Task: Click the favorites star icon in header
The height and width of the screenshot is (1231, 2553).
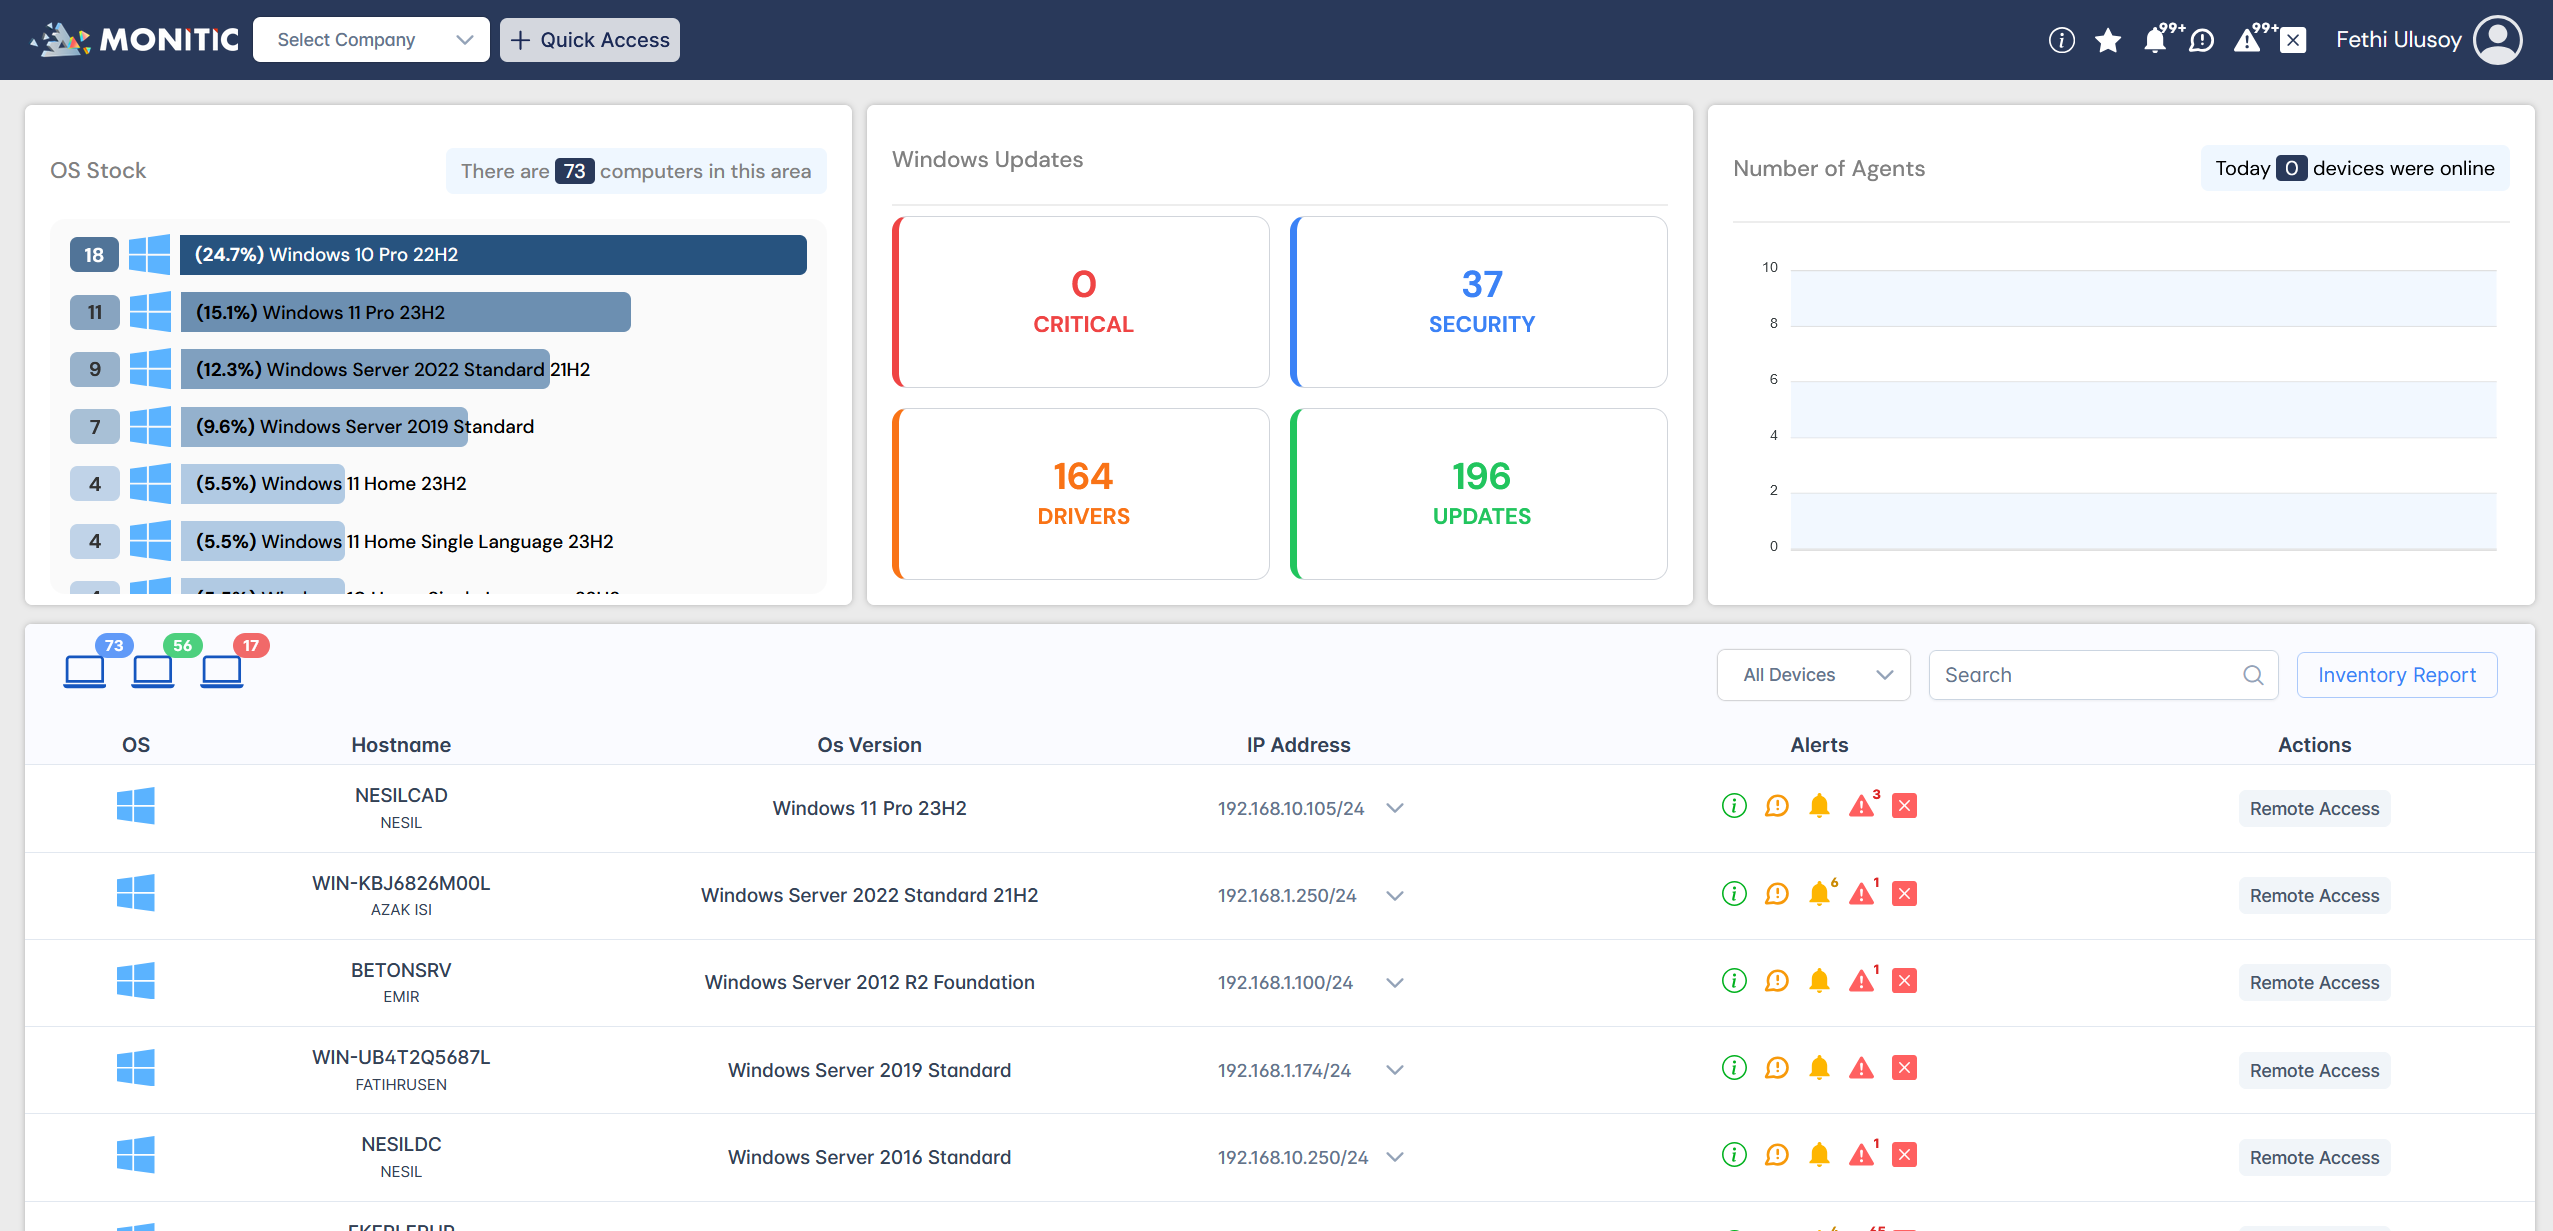Action: pos(2108,40)
